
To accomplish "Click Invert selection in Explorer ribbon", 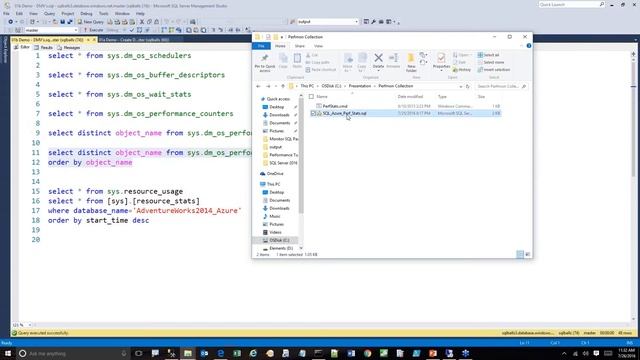I will point(493,70).
